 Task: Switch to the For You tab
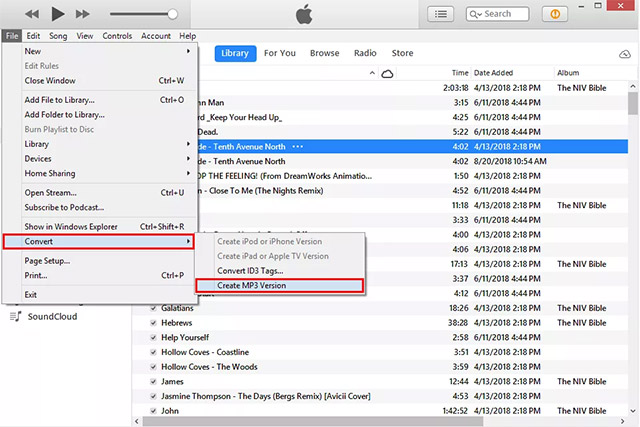point(280,53)
